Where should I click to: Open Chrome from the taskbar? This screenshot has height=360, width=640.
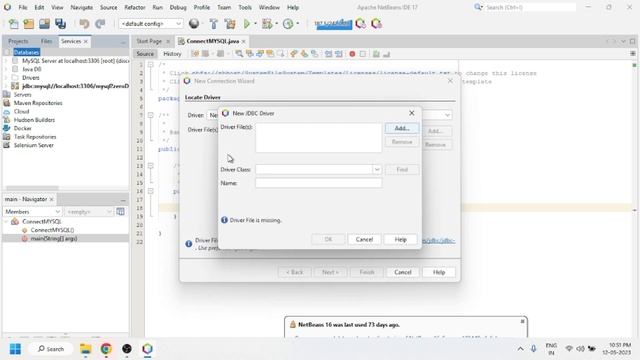tap(106, 349)
